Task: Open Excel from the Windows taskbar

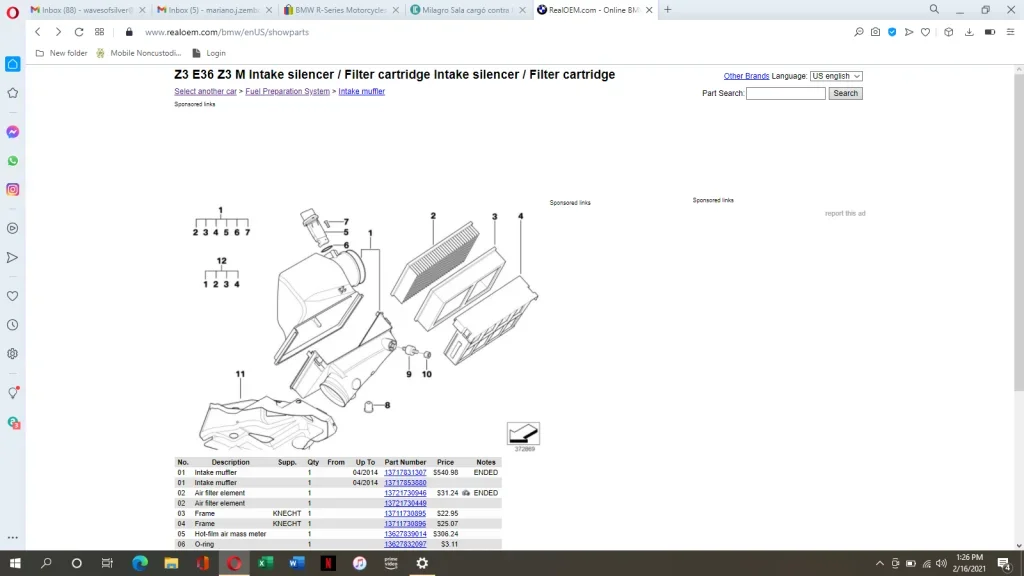Action: pyautogui.click(x=265, y=563)
